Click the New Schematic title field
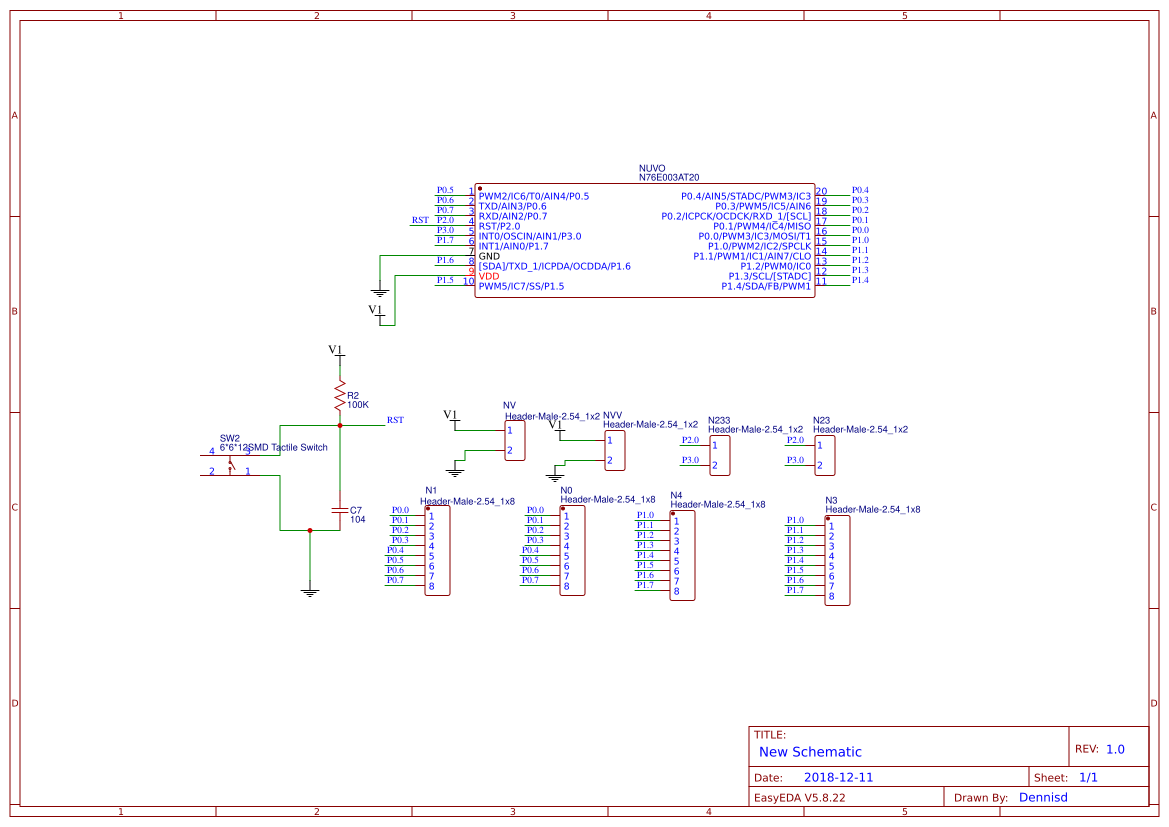The image size is (1169, 827). coord(810,752)
